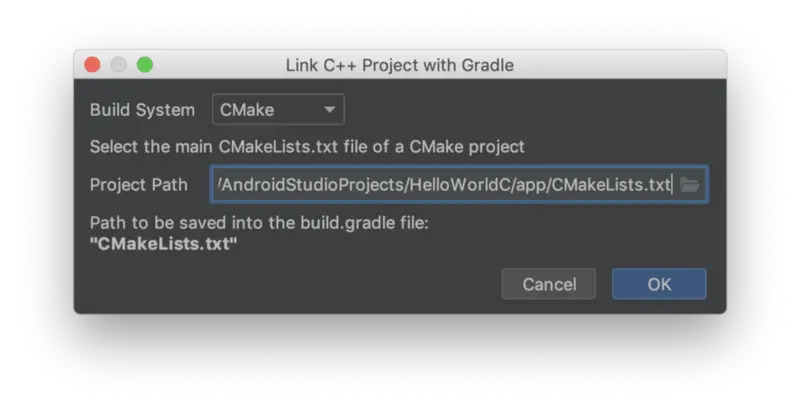800x411 pixels.
Task: Expand the dropdown arrow beside CMake
Action: 330,110
